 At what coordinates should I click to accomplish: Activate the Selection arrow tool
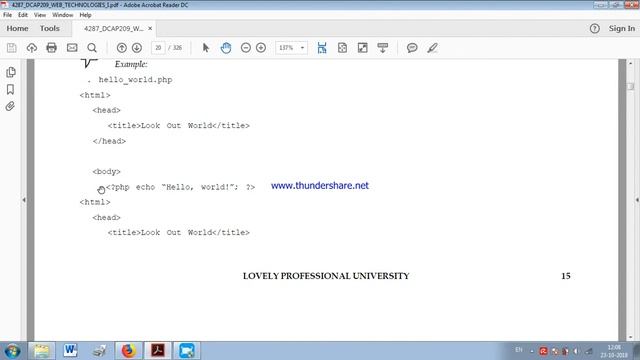click(206, 48)
